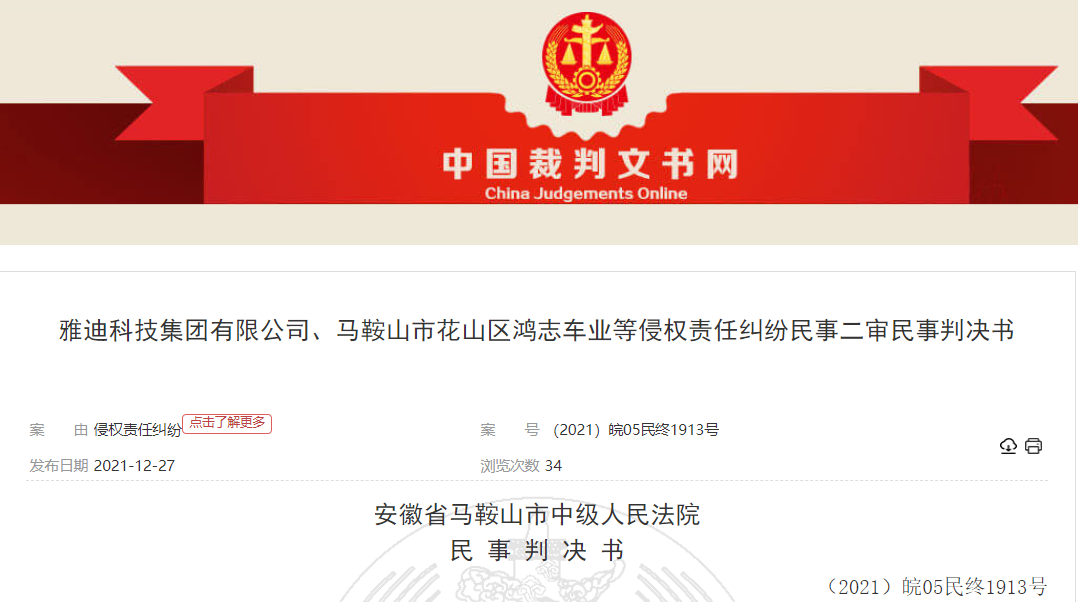This screenshot has width=1078, height=602.
Task: Click the judgment document title heading
Action: 537,331
